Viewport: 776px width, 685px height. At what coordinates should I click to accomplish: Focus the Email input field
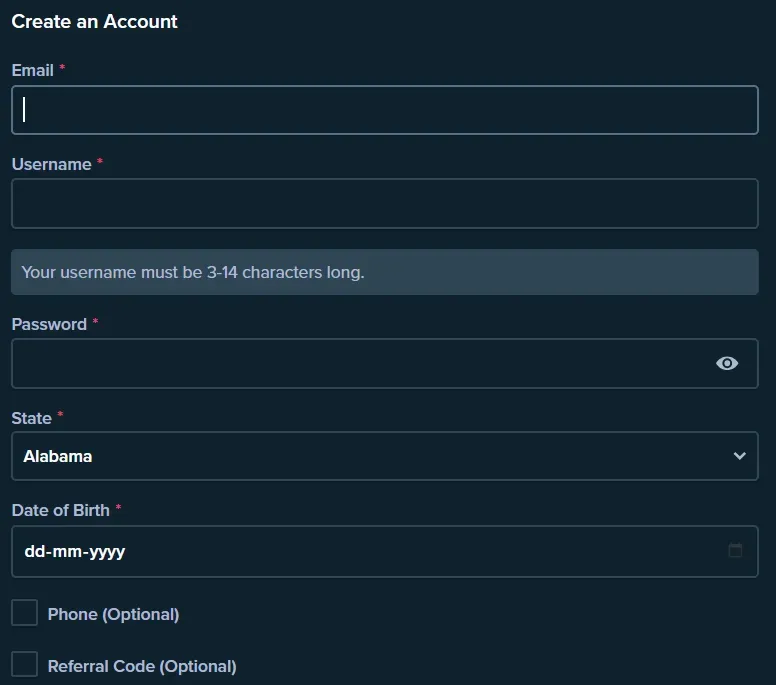(384, 110)
